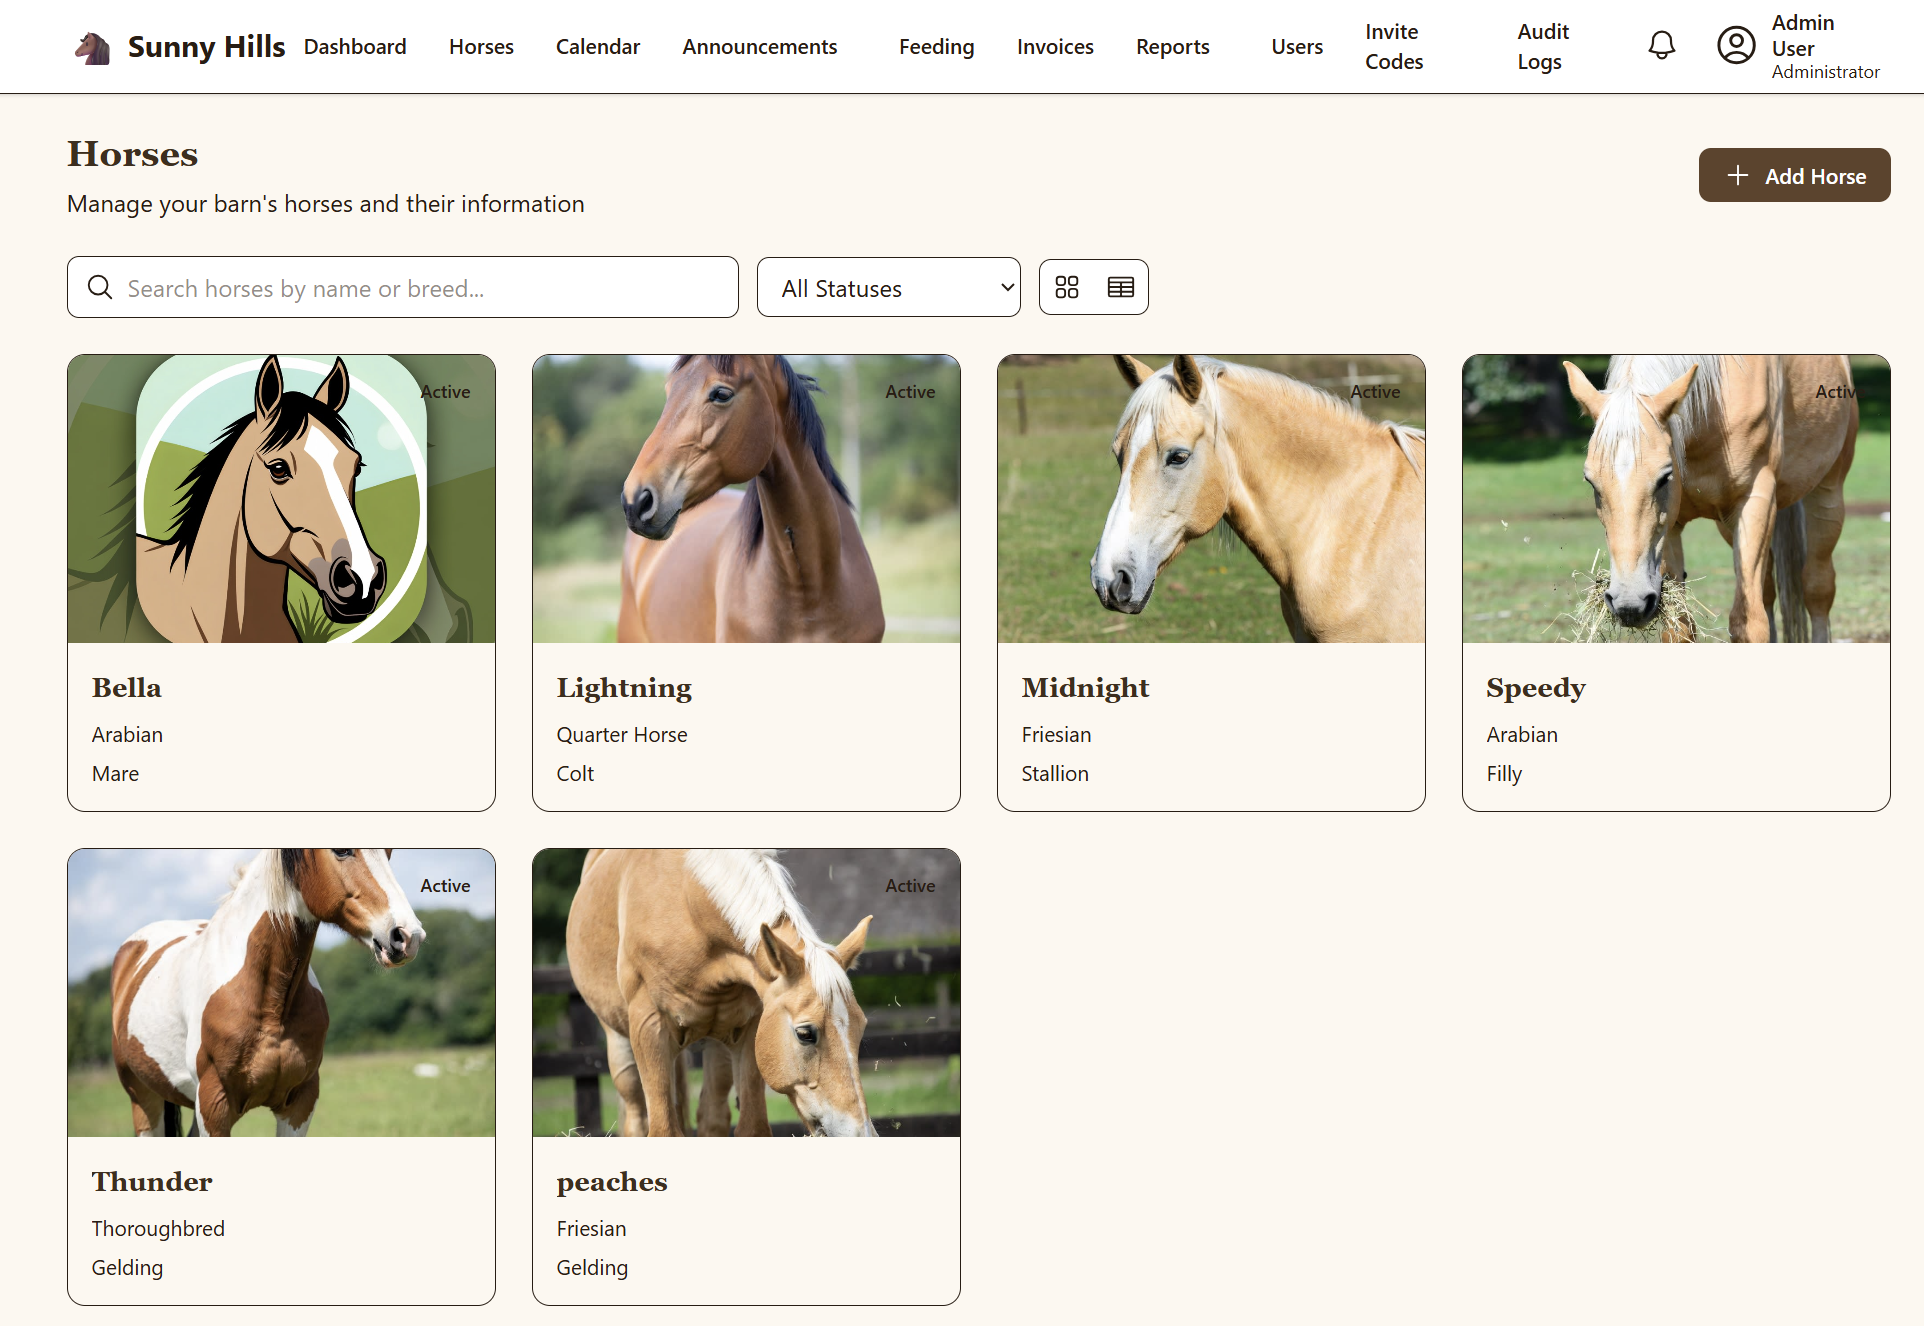Click the Filly label on Speedy's card
Screen dimensions: 1924x1326
click(1504, 775)
